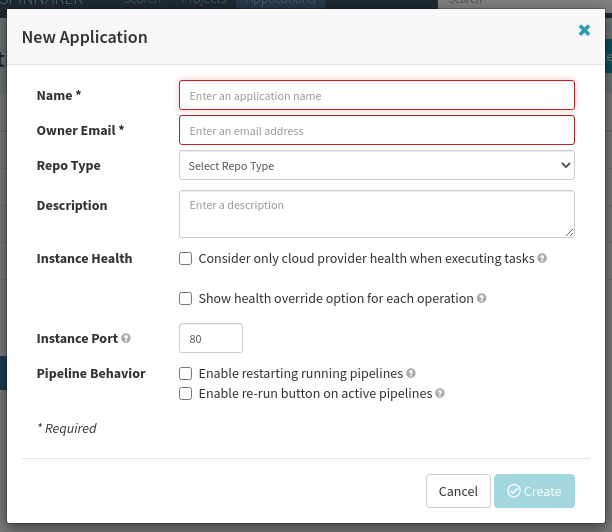Check enable re-run button on active pipelines
This screenshot has height=532, width=612.
[185, 394]
